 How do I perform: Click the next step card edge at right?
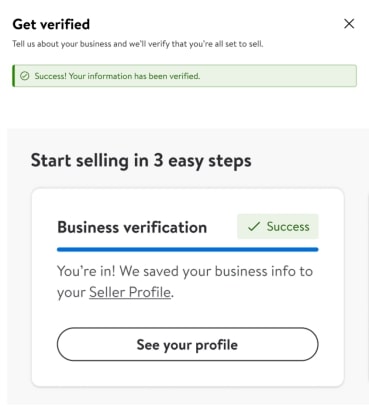pyautogui.click(x=366, y=287)
